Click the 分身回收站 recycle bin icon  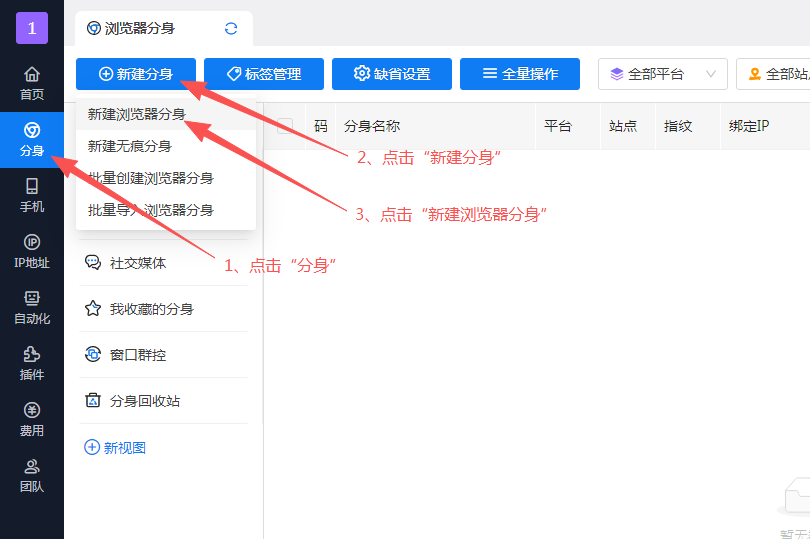coord(93,401)
